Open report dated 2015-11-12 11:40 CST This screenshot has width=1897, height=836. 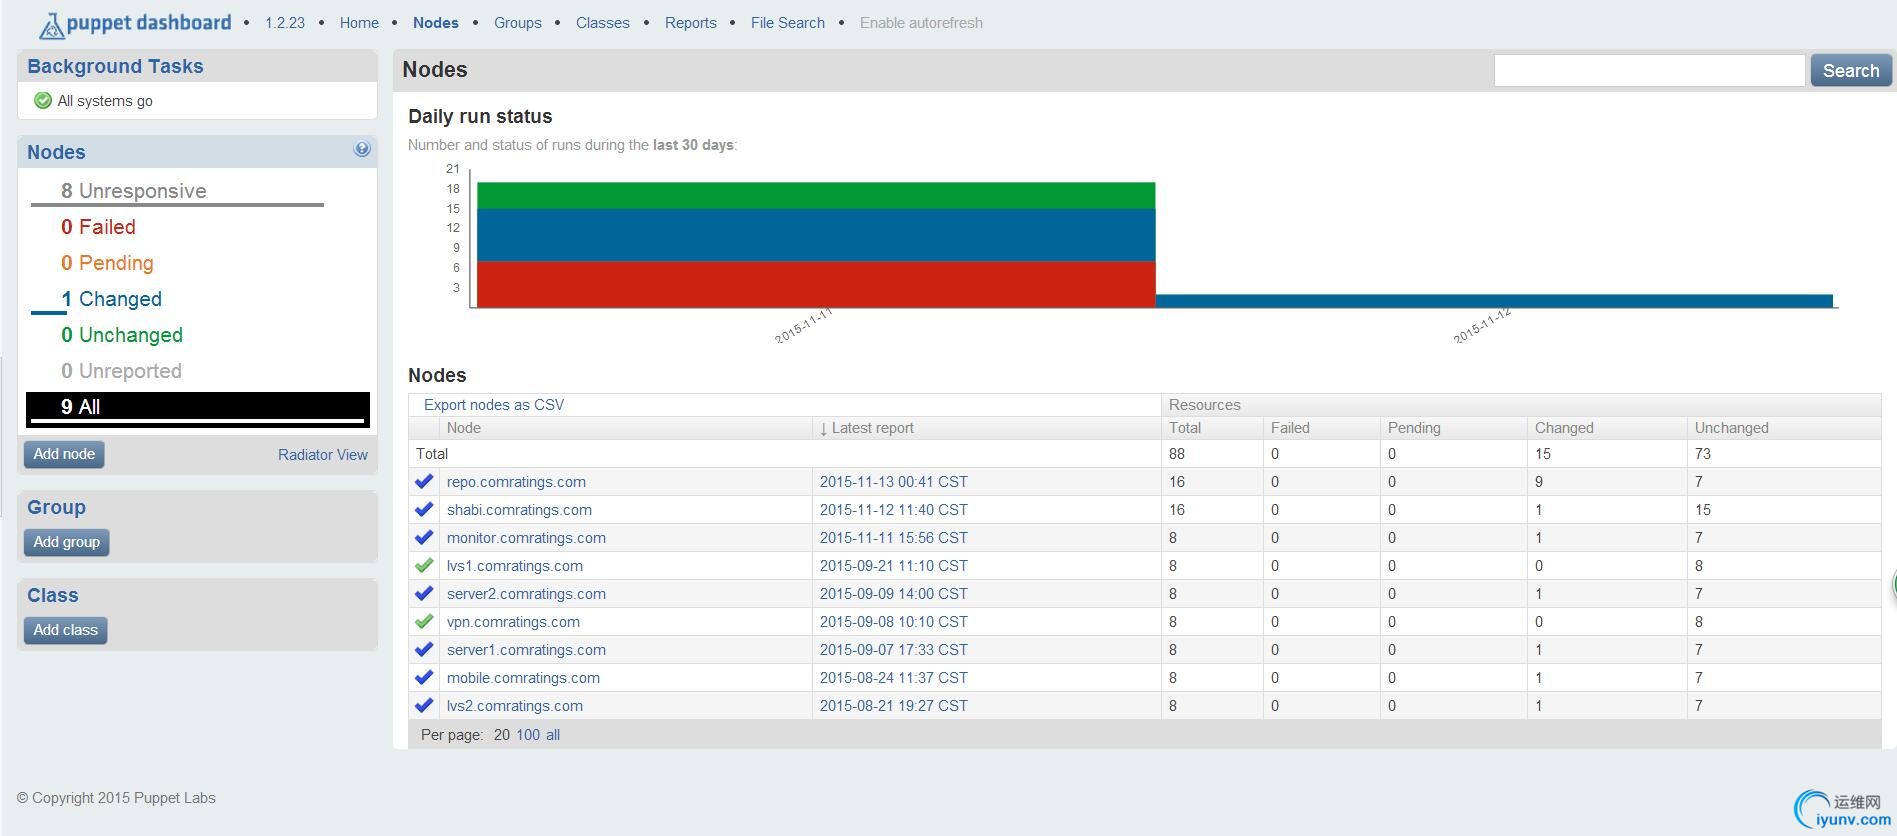pos(894,510)
